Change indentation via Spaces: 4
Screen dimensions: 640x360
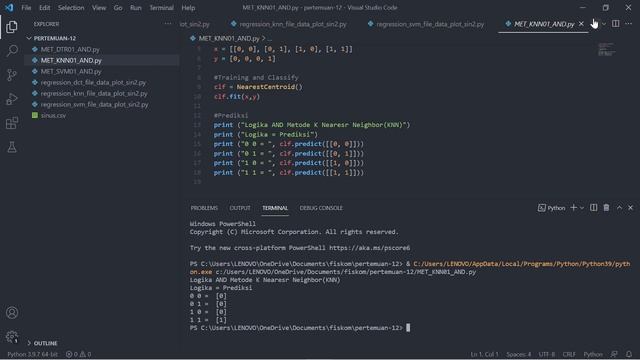[518, 354]
